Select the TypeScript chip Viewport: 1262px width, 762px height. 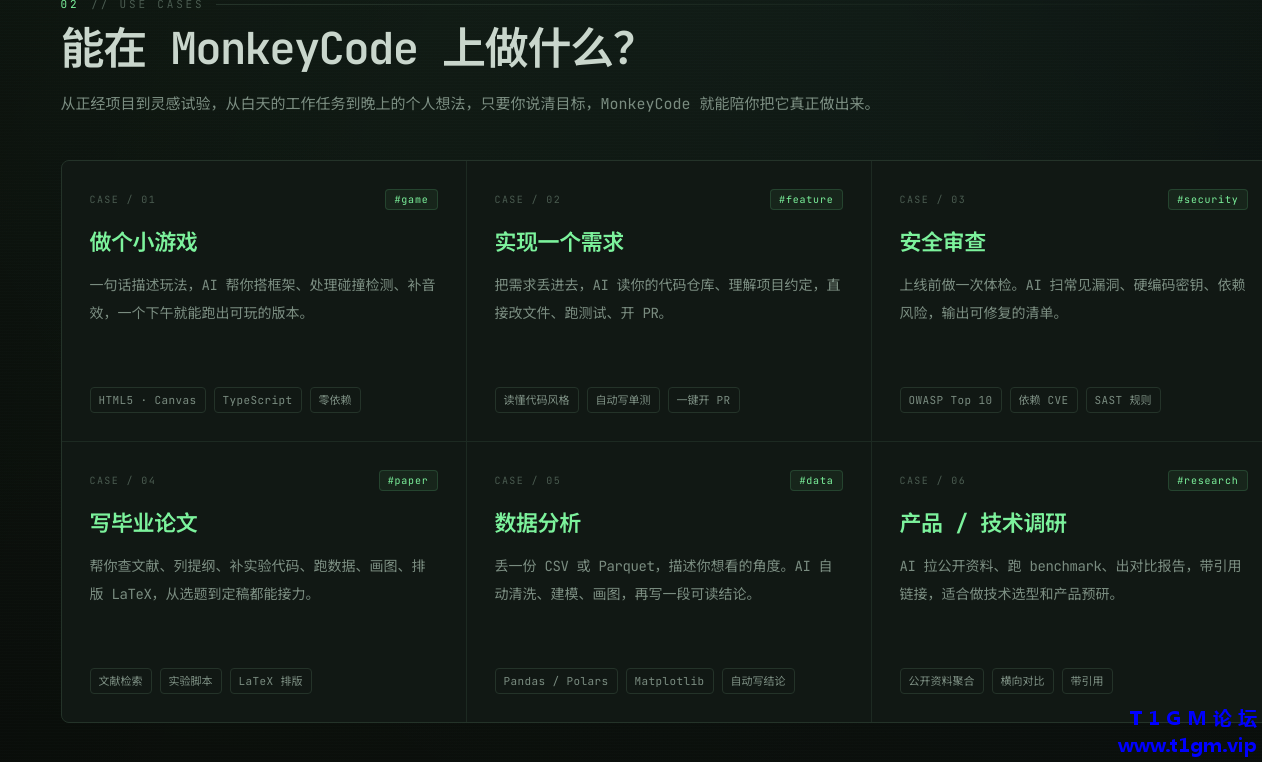pos(258,400)
